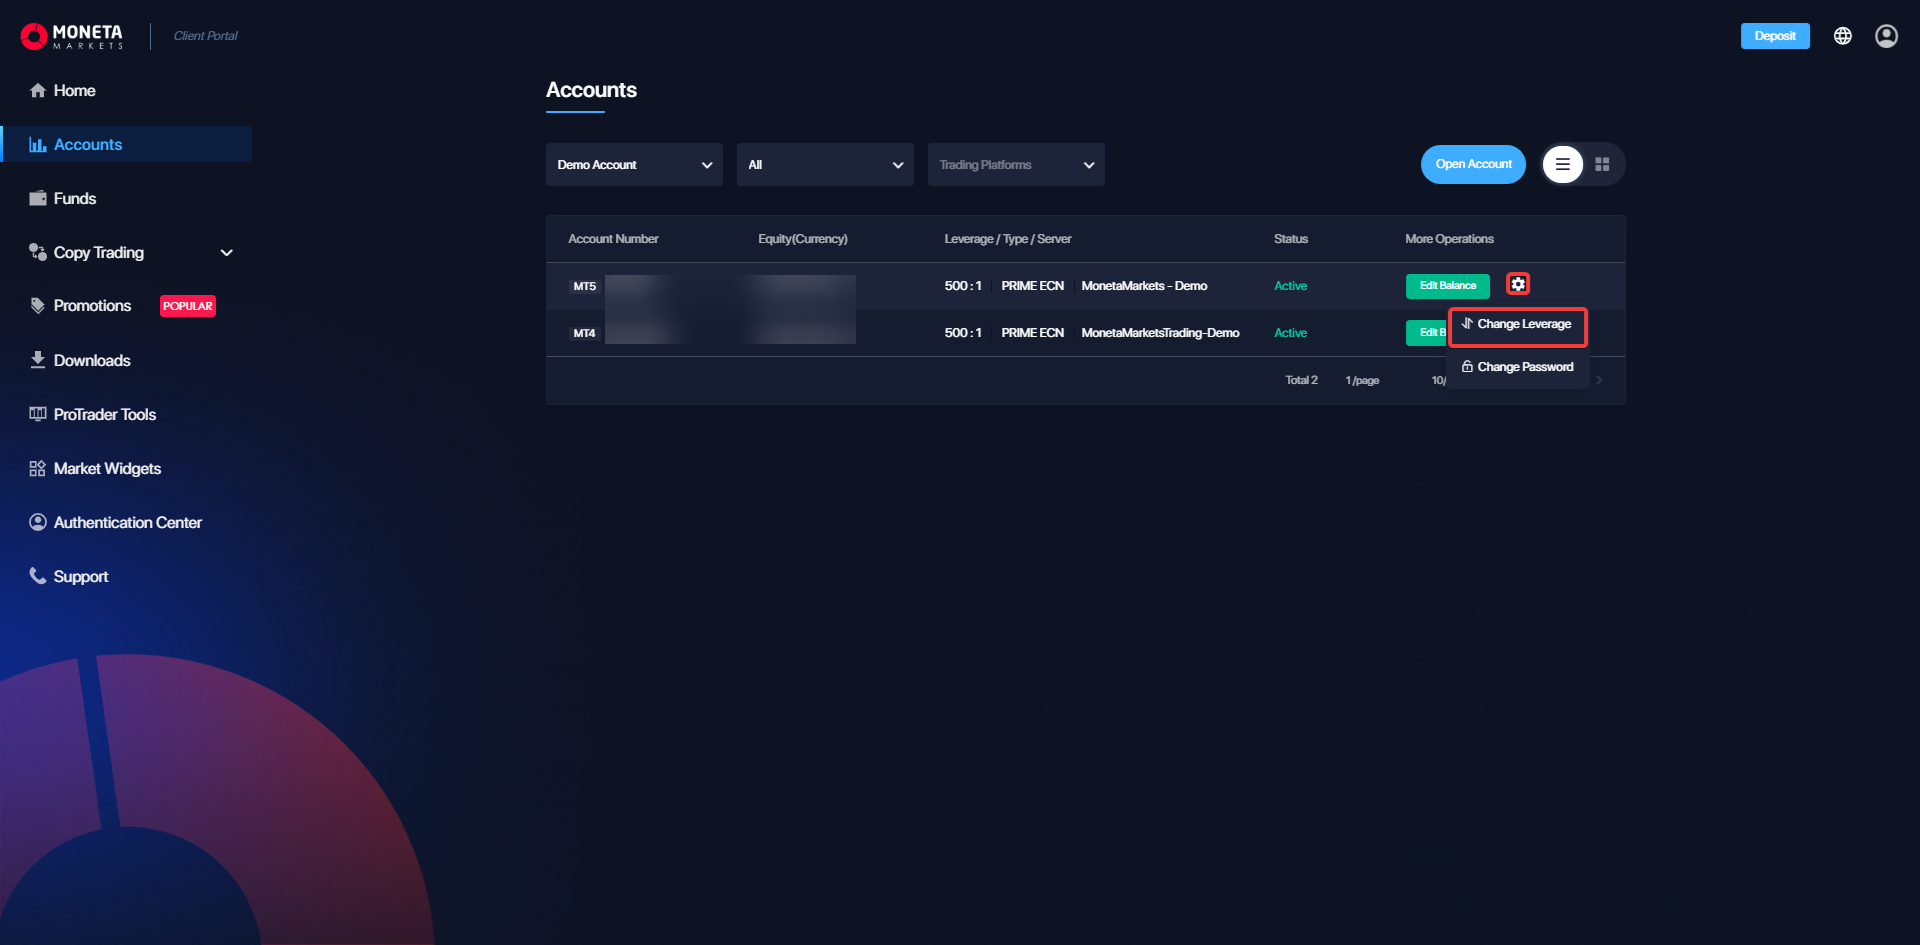The height and width of the screenshot is (945, 1920).
Task: Open the Trading Platforms dropdown
Action: click(x=1016, y=164)
